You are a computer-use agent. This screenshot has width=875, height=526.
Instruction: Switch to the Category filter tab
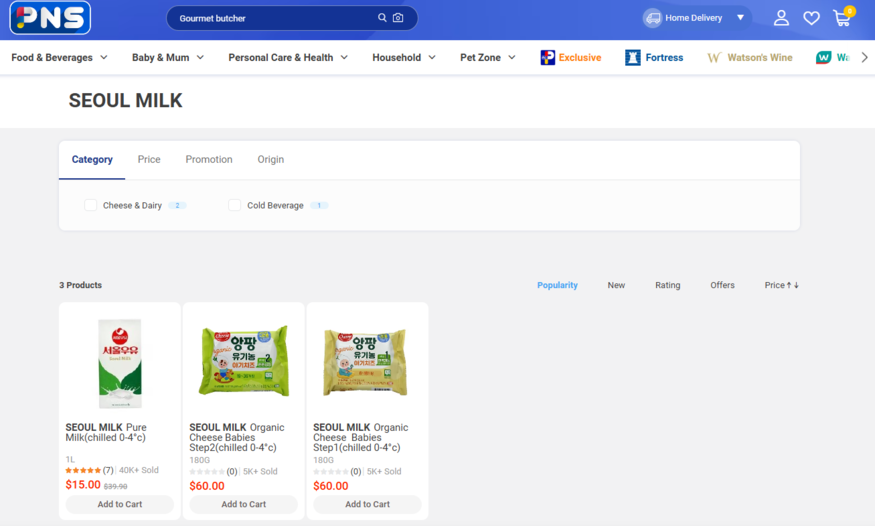coord(92,160)
